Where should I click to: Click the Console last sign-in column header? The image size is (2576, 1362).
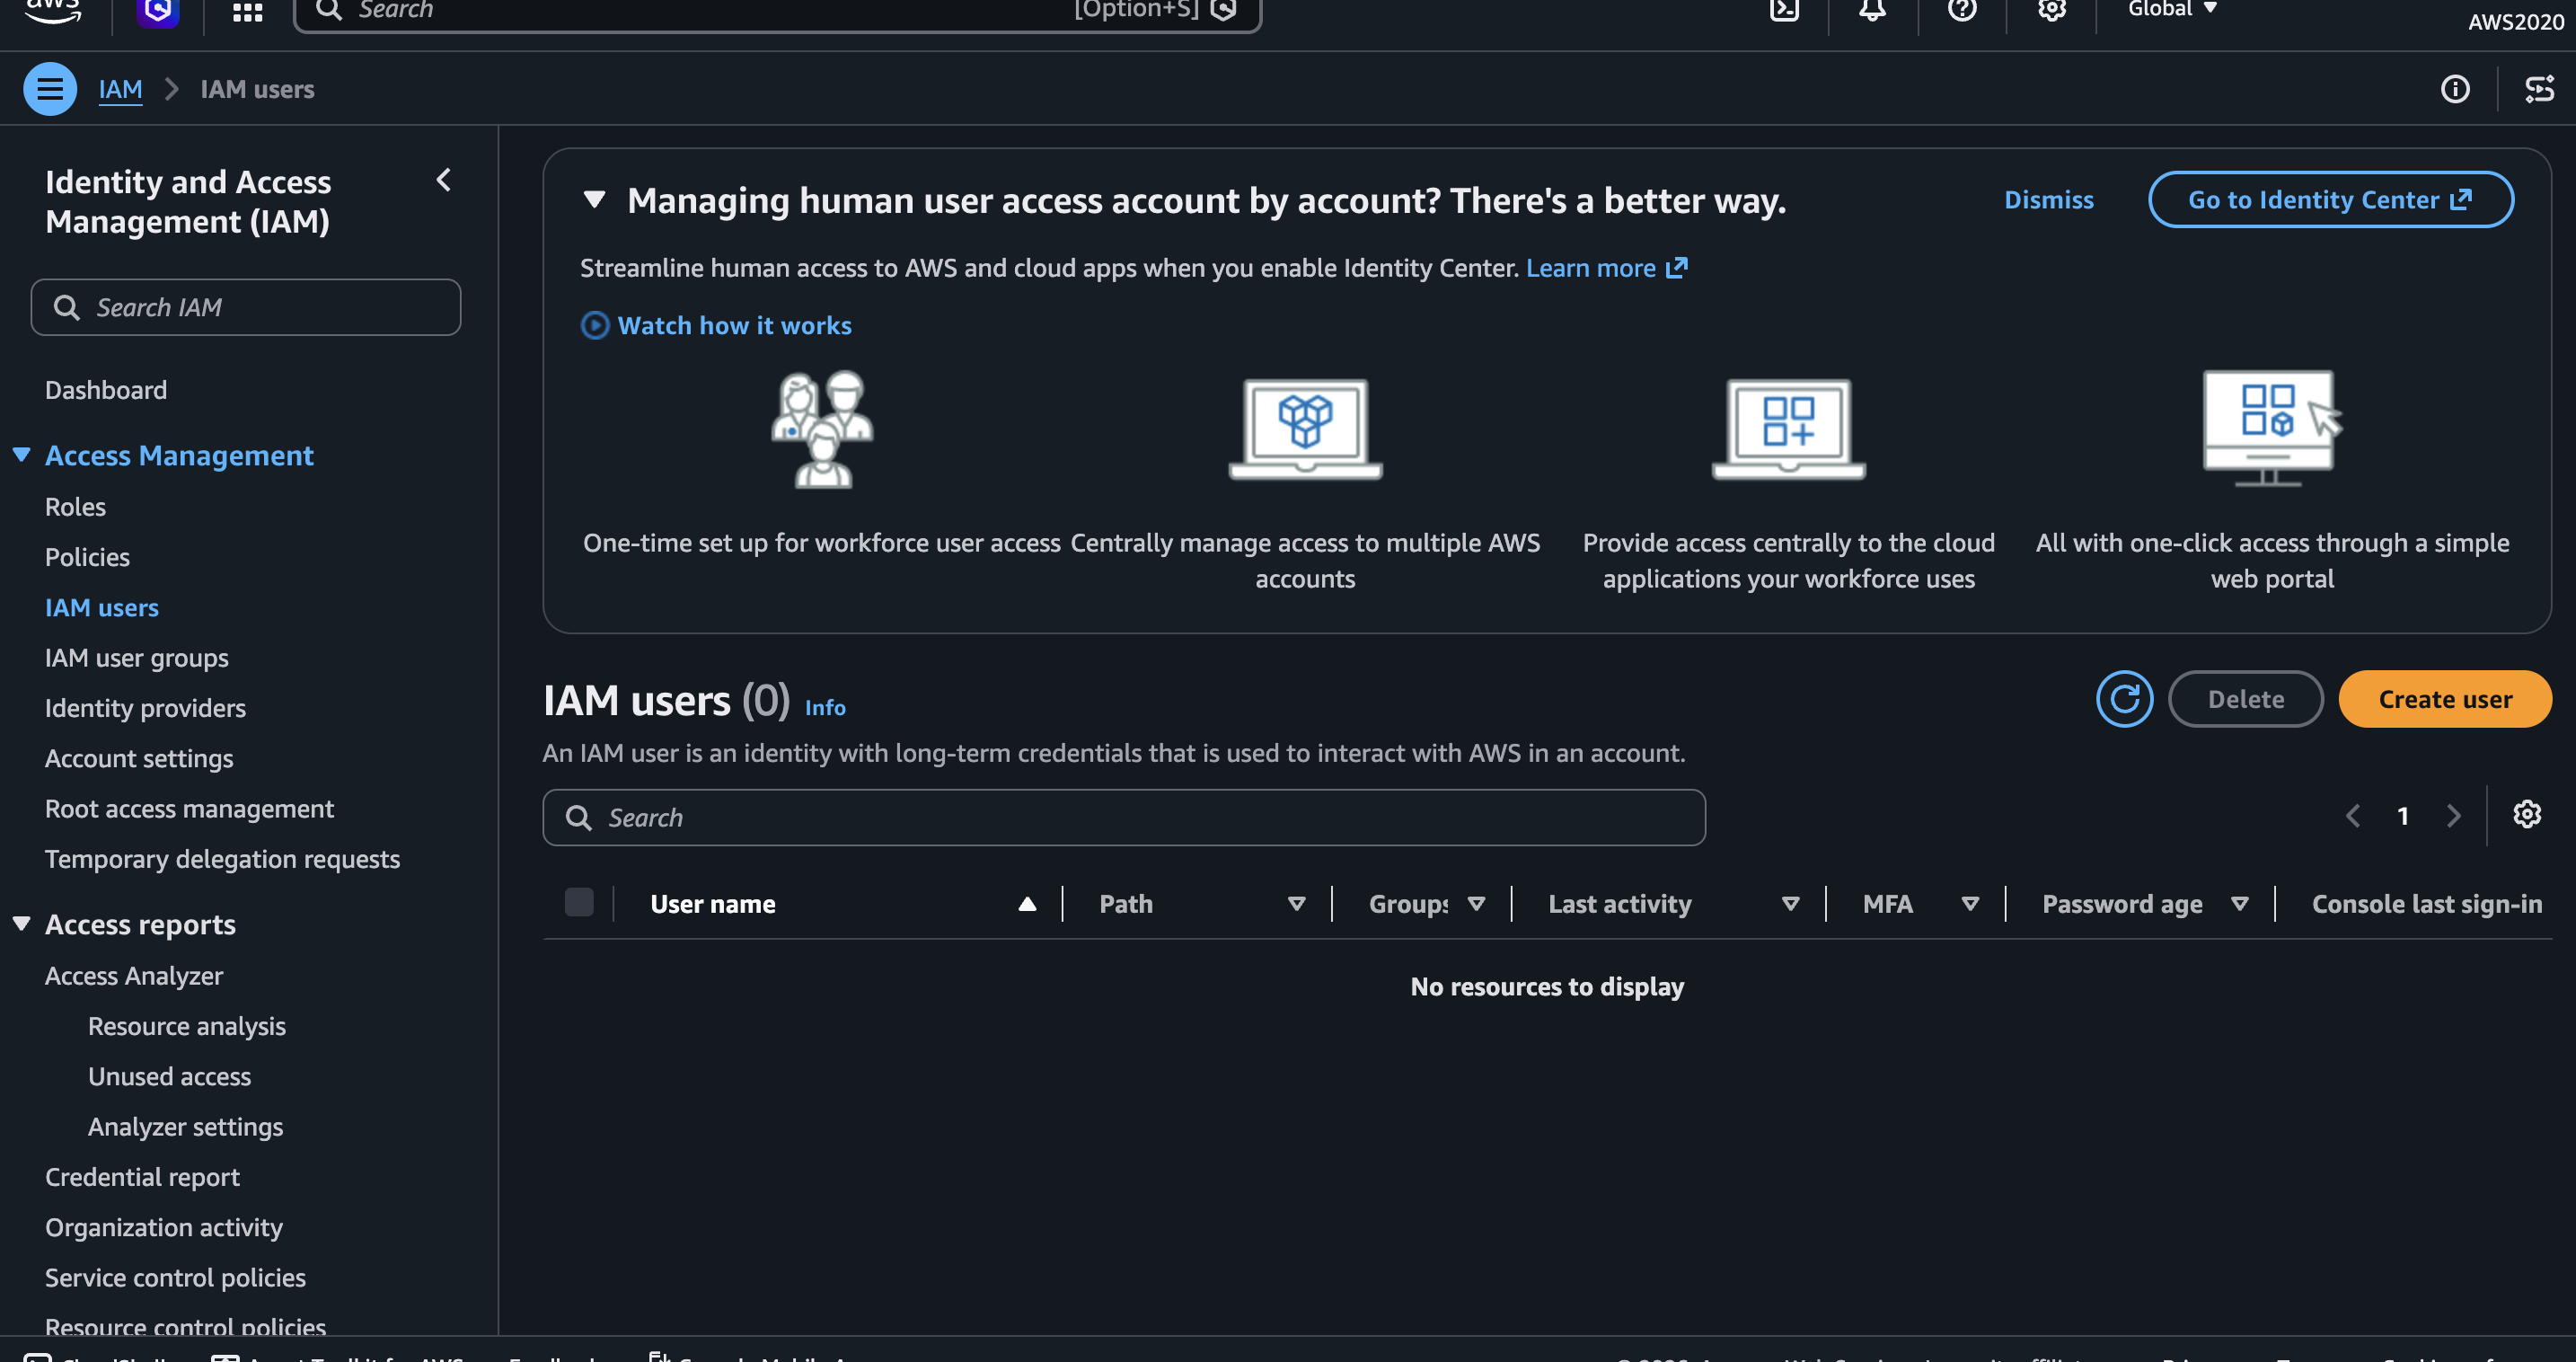[x=2426, y=904]
